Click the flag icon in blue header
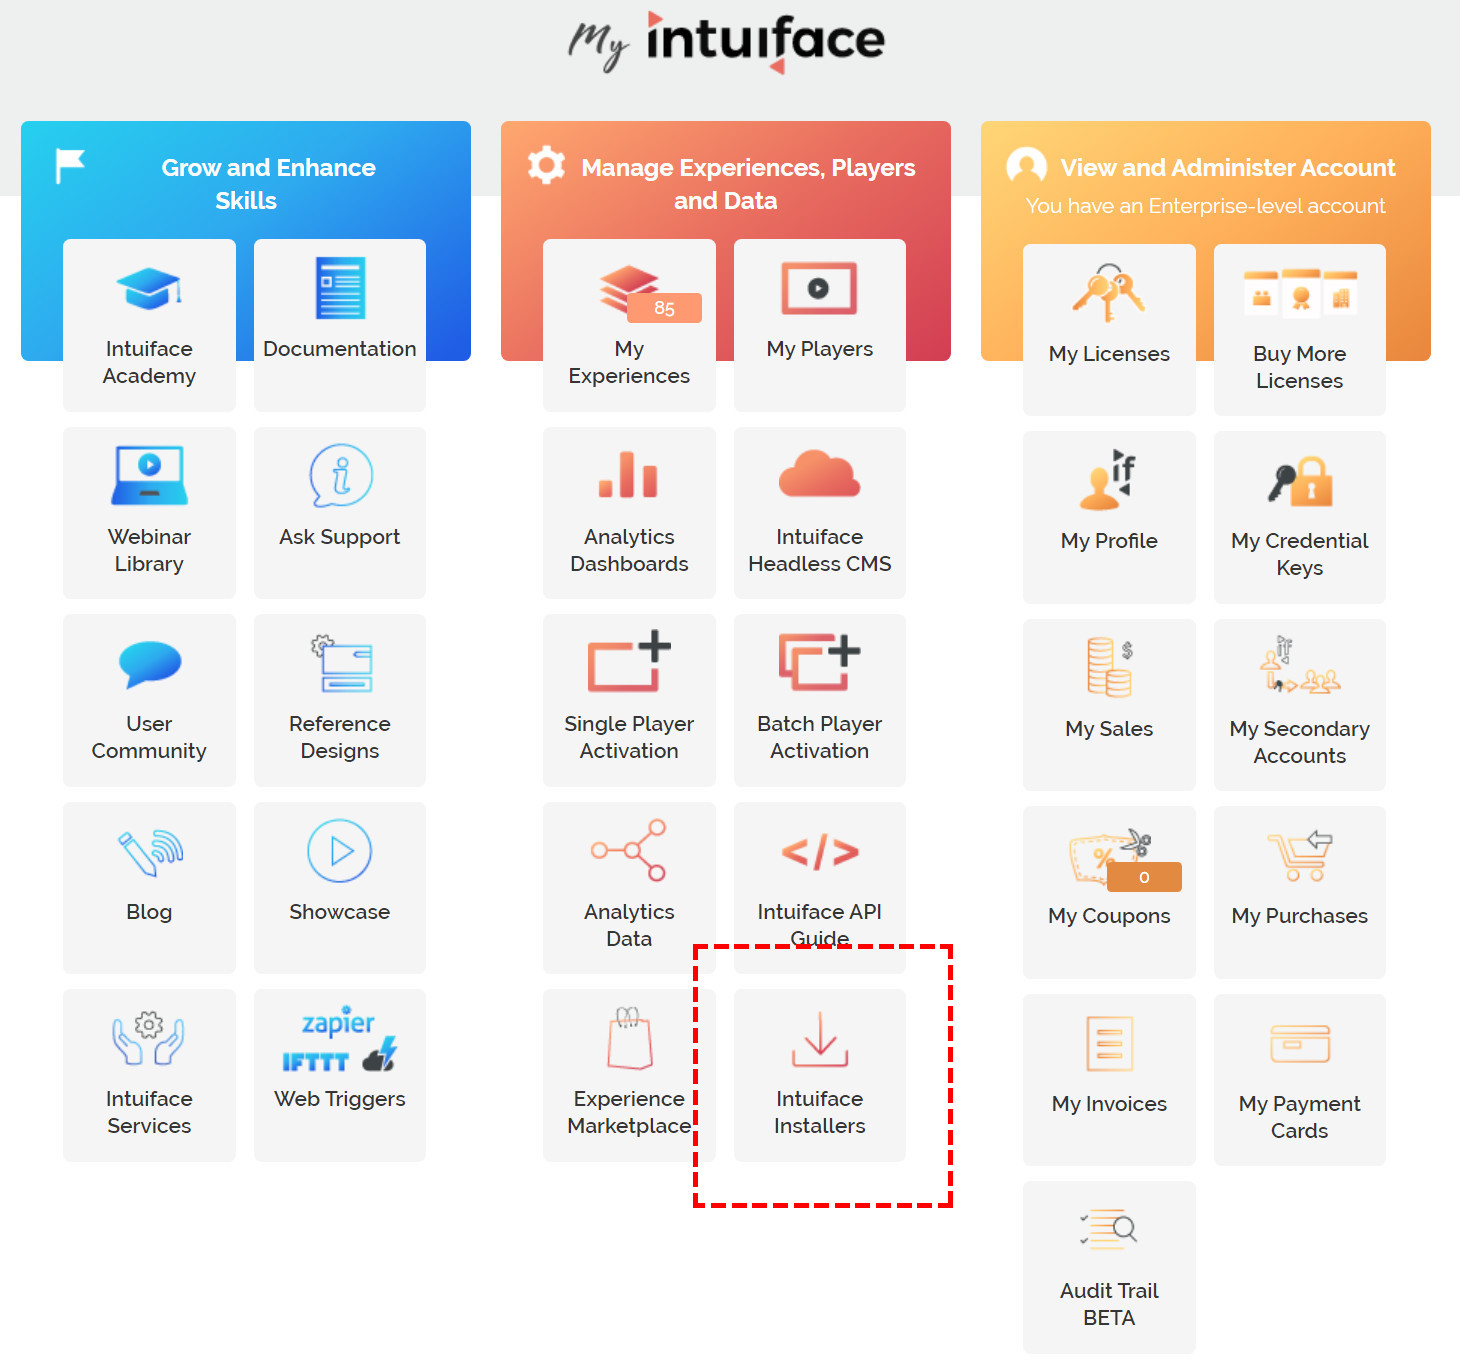1460x1368 pixels. 70,166
